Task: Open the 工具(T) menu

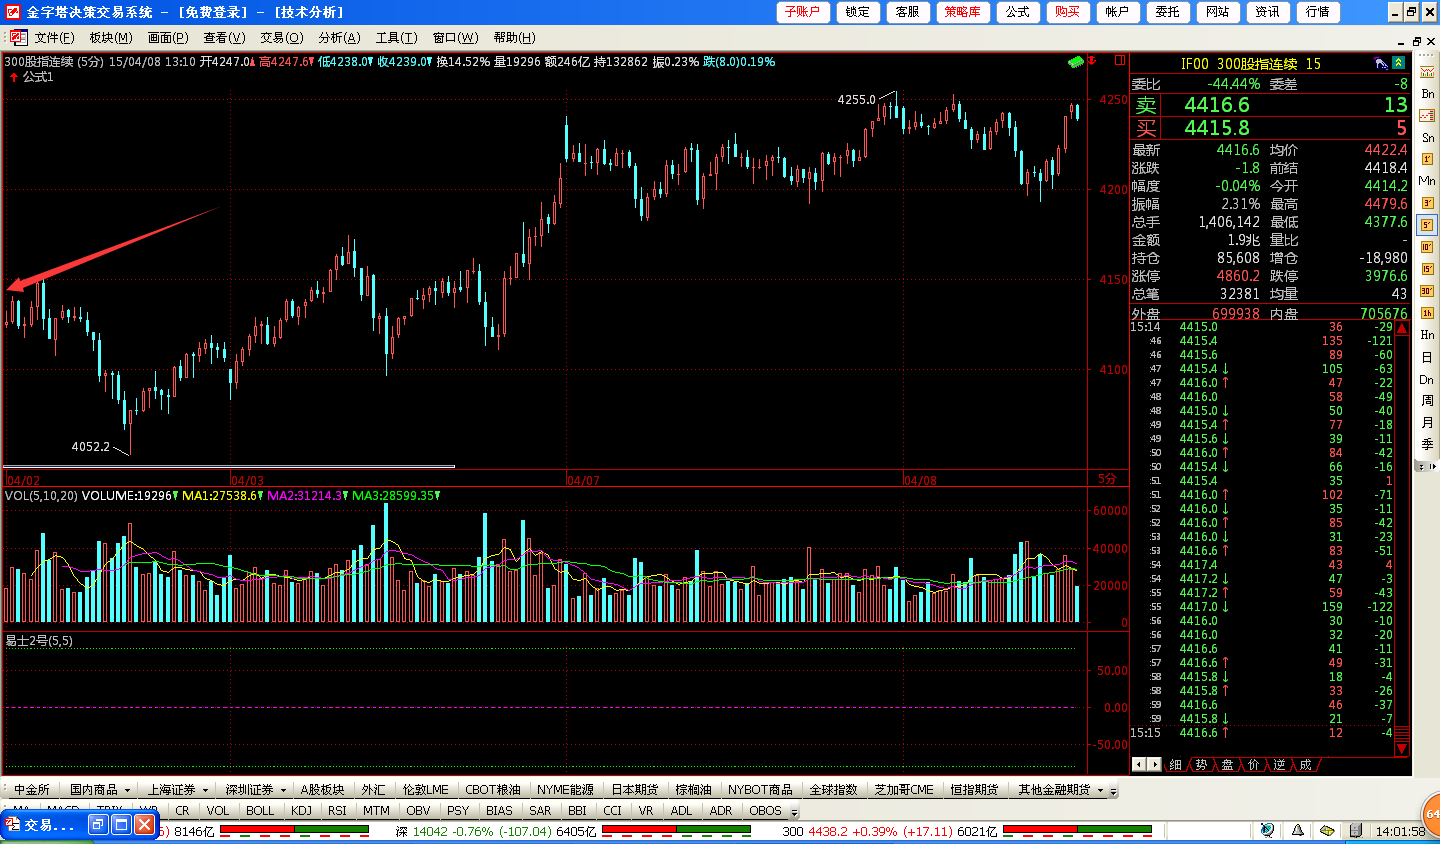Action: pos(396,38)
